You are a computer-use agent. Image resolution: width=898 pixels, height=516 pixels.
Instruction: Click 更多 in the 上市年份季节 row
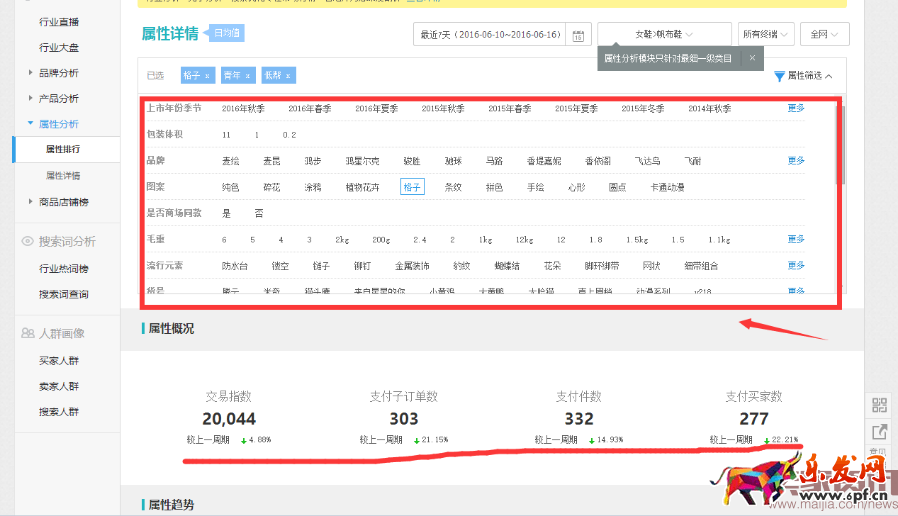click(795, 108)
